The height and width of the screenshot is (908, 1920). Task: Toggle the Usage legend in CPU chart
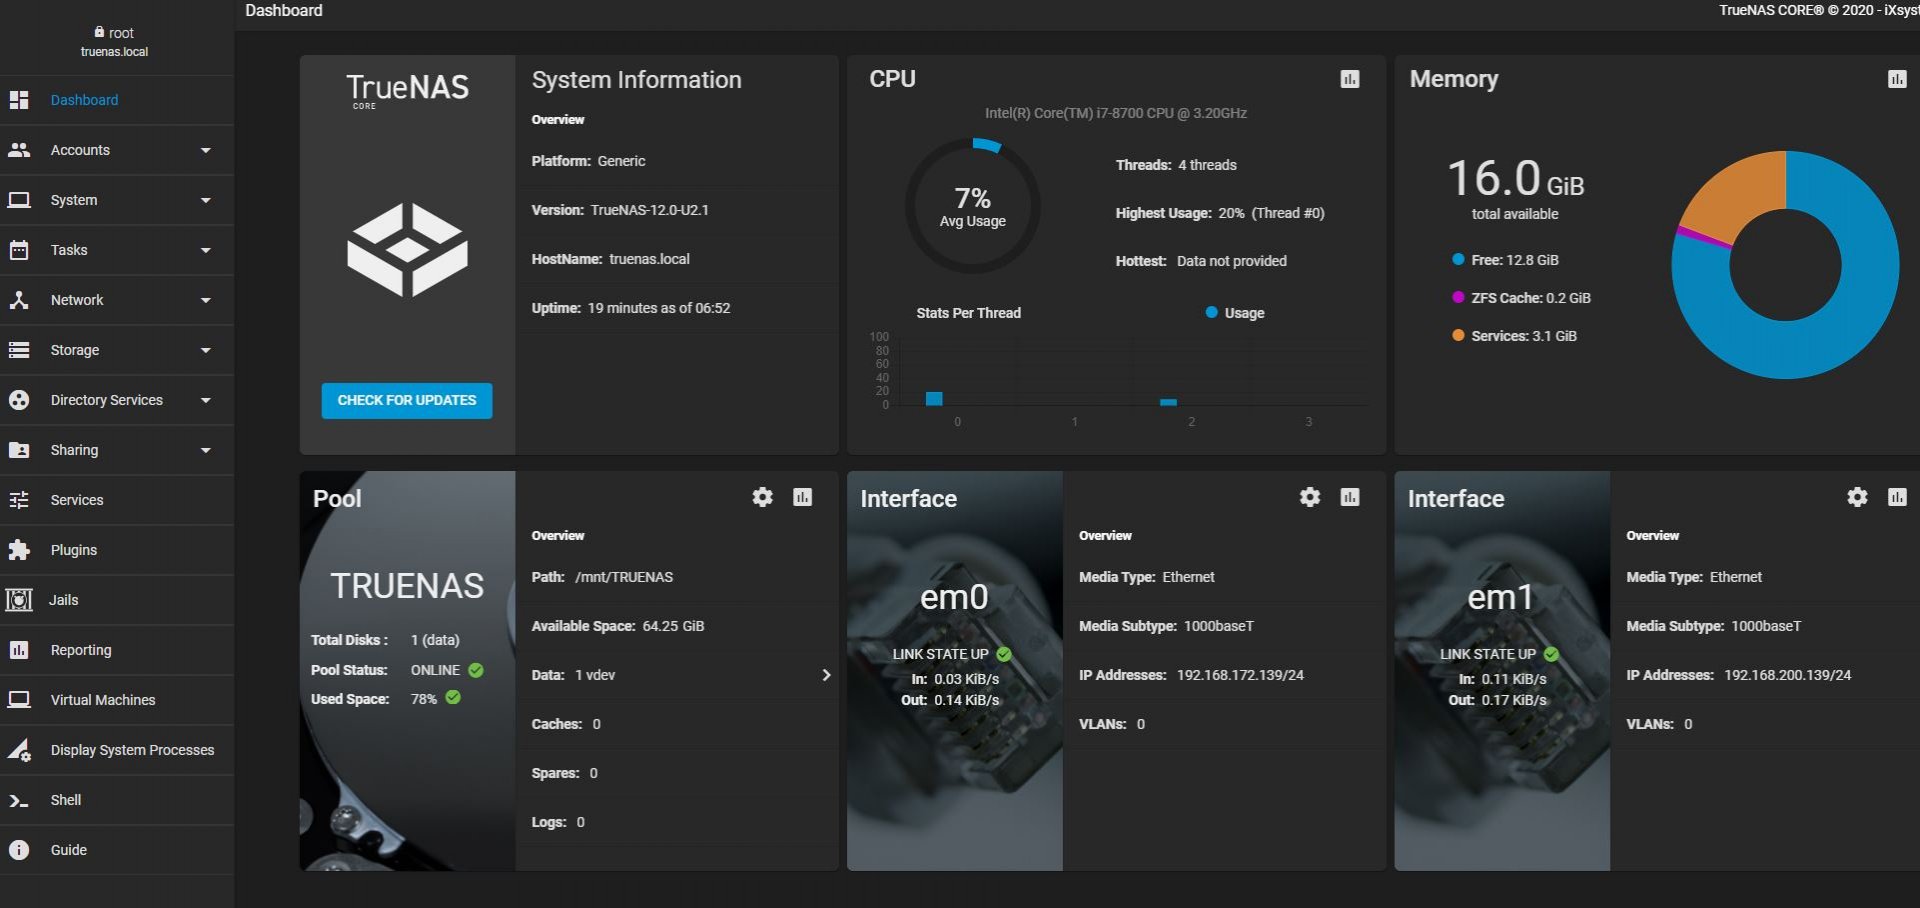1235,313
